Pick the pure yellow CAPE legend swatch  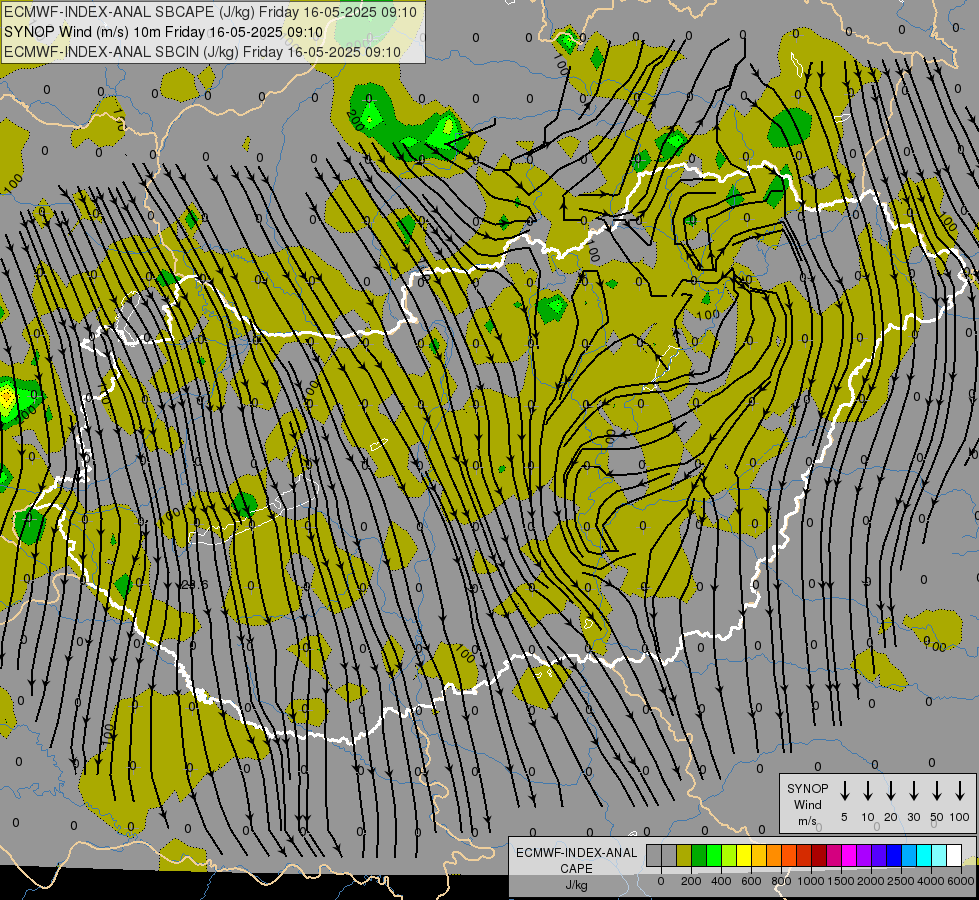tap(744, 855)
